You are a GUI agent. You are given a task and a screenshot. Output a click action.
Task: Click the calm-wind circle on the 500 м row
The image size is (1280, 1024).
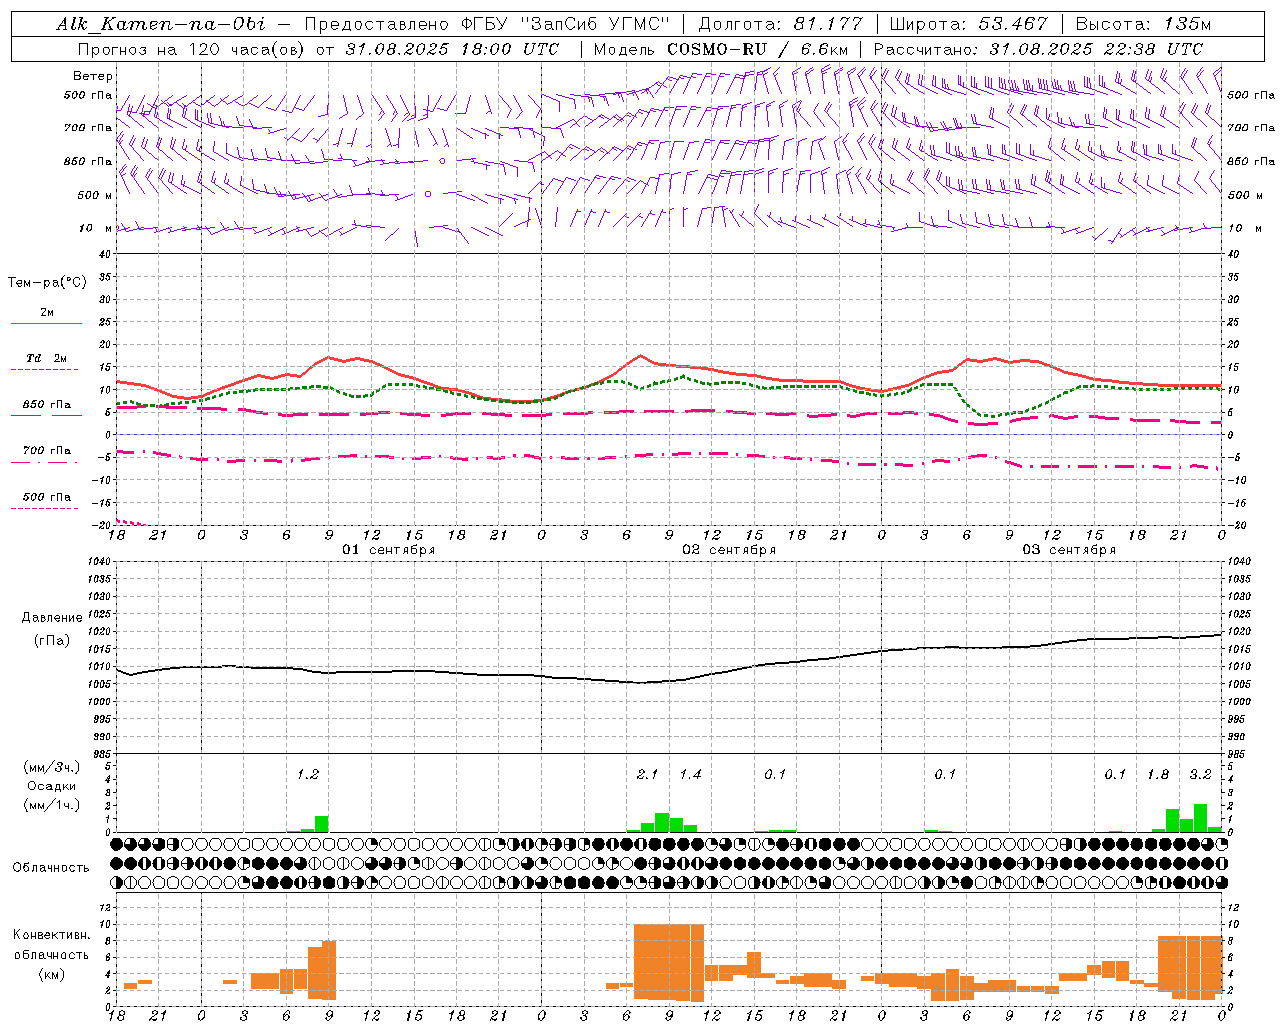[x=428, y=194]
